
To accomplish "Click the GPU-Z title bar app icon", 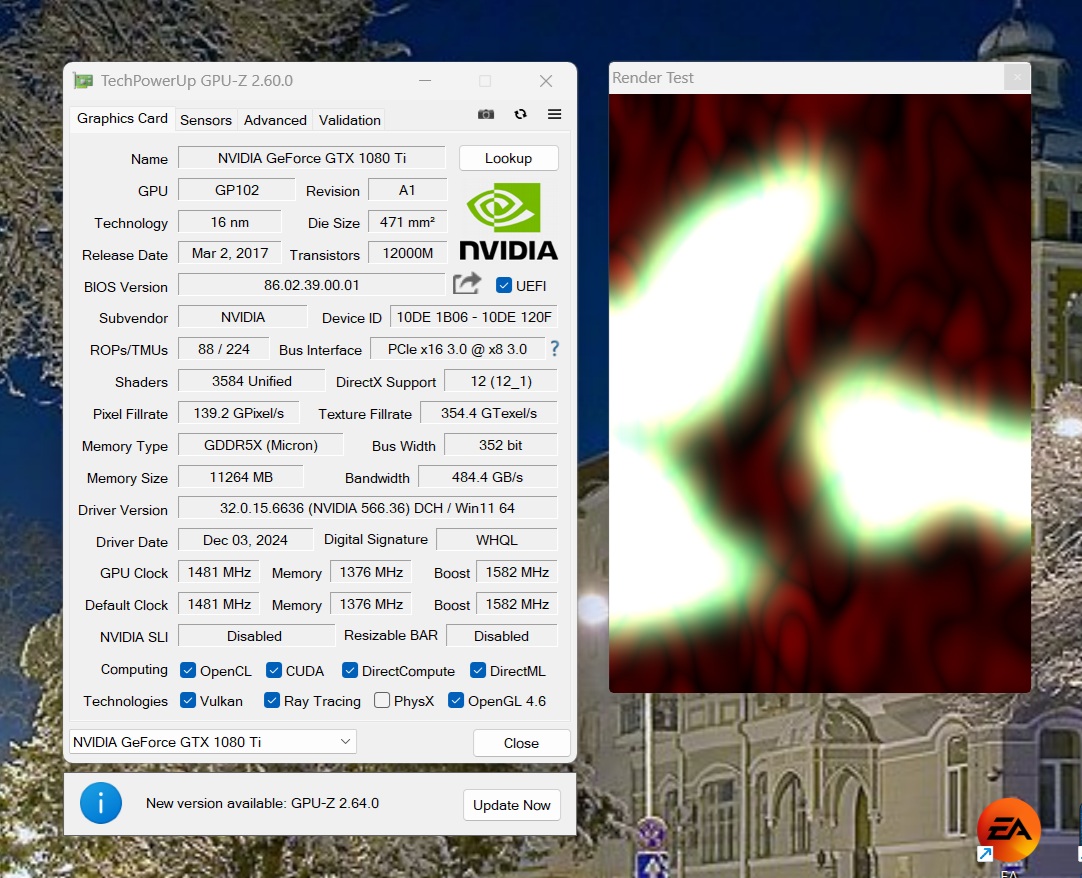I will 83,81.
